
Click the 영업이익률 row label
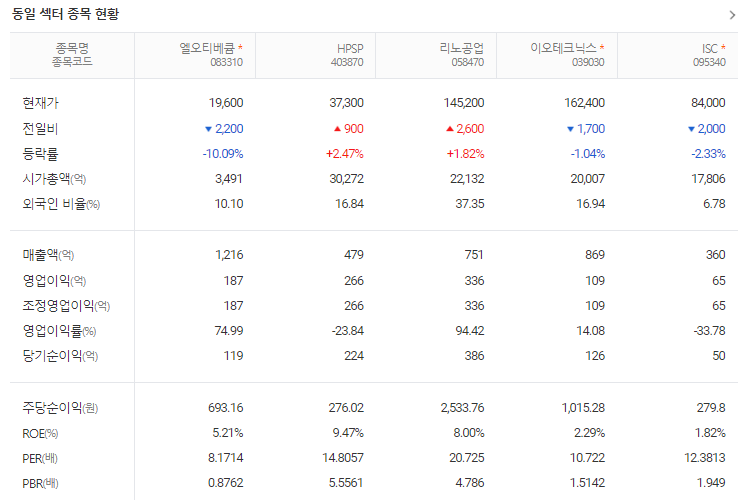pyautogui.click(x=59, y=331)
